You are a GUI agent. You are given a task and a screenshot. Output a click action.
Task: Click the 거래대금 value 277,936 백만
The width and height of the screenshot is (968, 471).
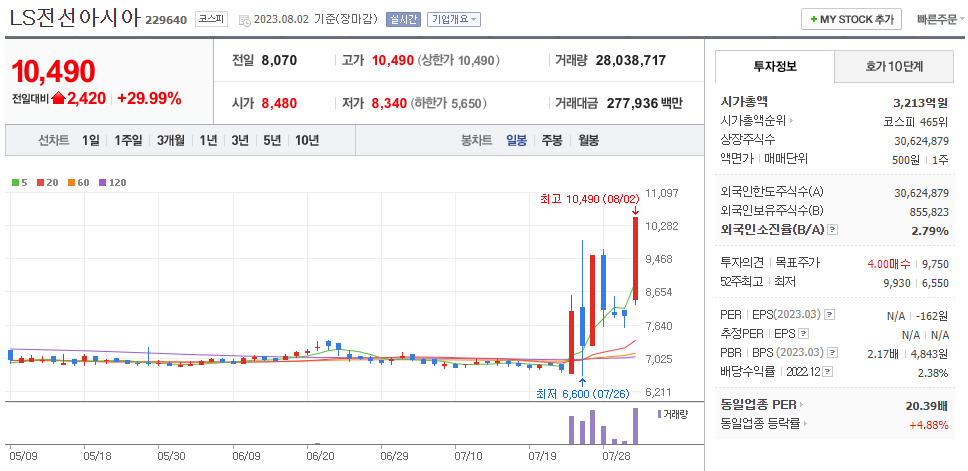pyautogui.click(x=645, y=103)
